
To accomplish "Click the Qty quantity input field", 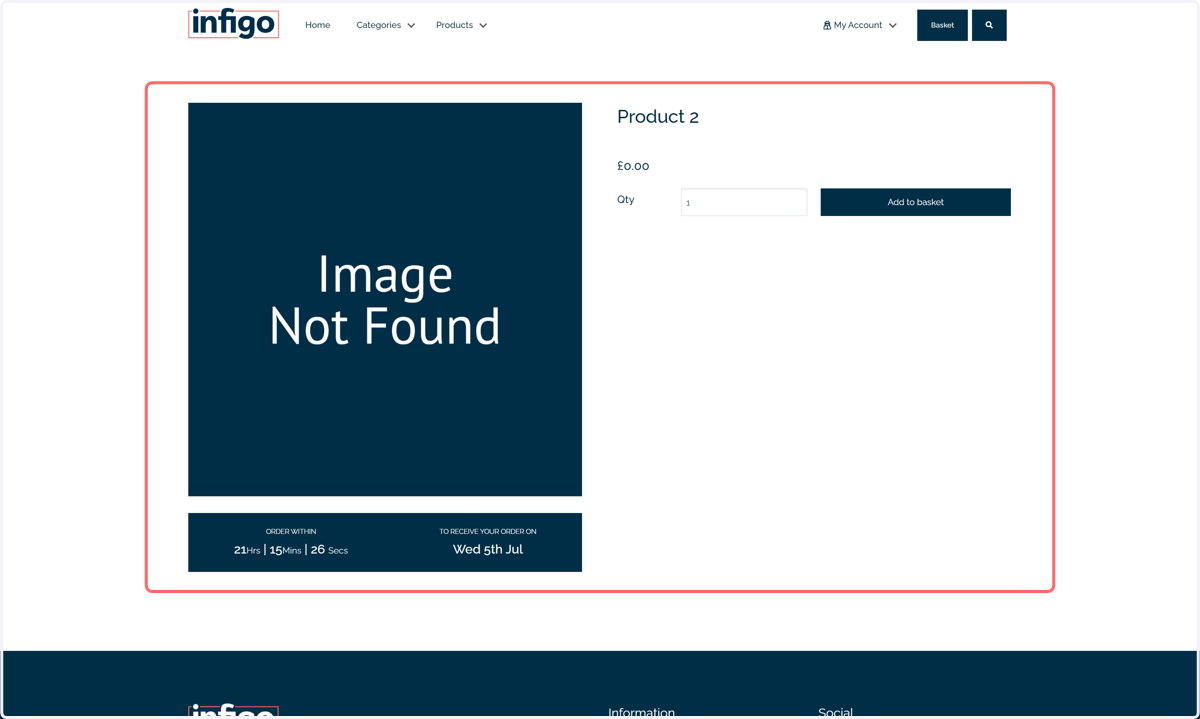I will (x=744, y=202).
